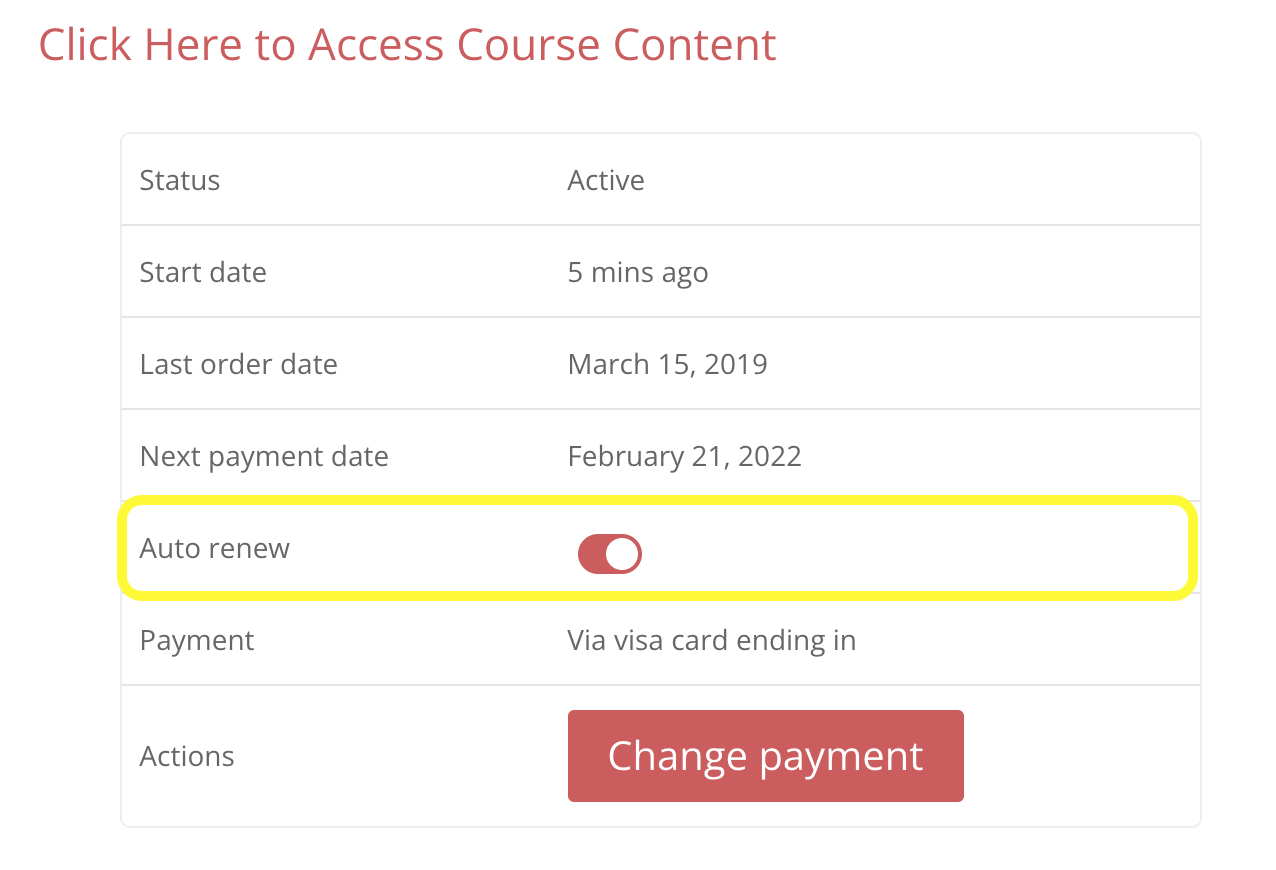
Task: Select the Last order date label
Action: click(239, 364)
